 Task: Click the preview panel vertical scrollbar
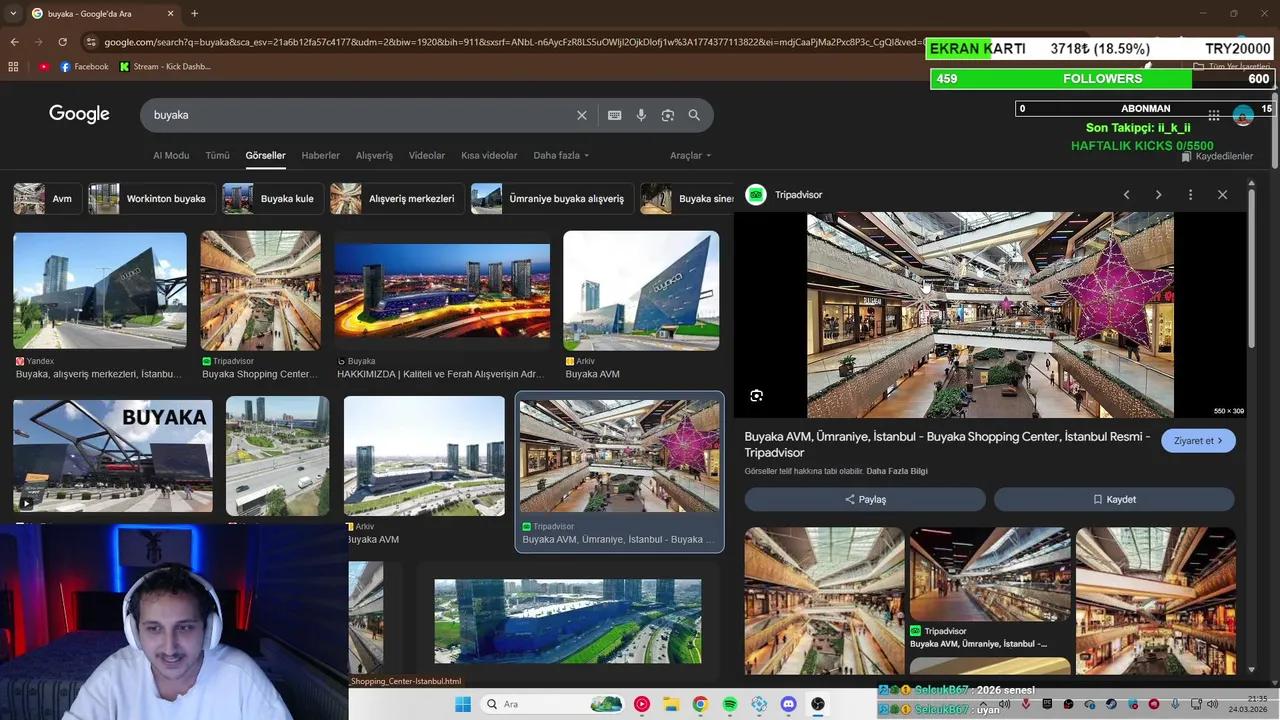1252,270
